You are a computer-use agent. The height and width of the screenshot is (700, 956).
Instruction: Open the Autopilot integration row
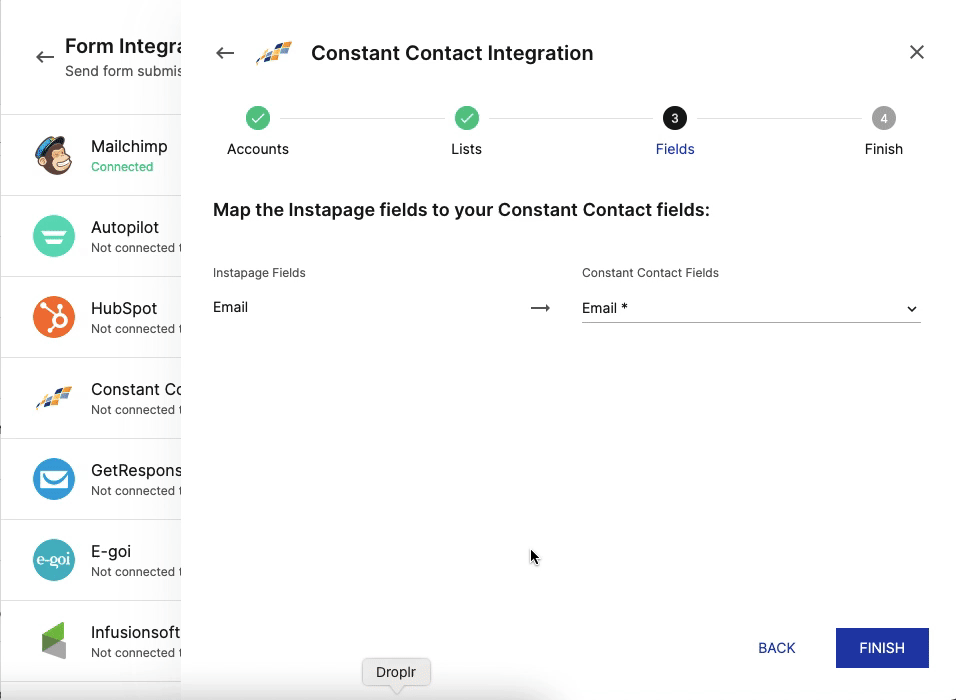pos(91,236)
